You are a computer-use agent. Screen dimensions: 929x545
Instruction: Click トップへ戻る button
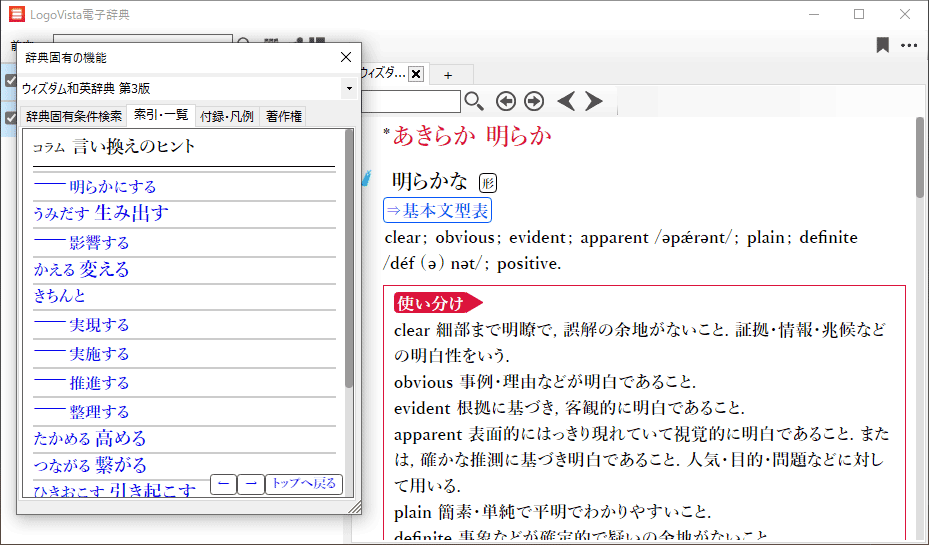coord(304,484)
